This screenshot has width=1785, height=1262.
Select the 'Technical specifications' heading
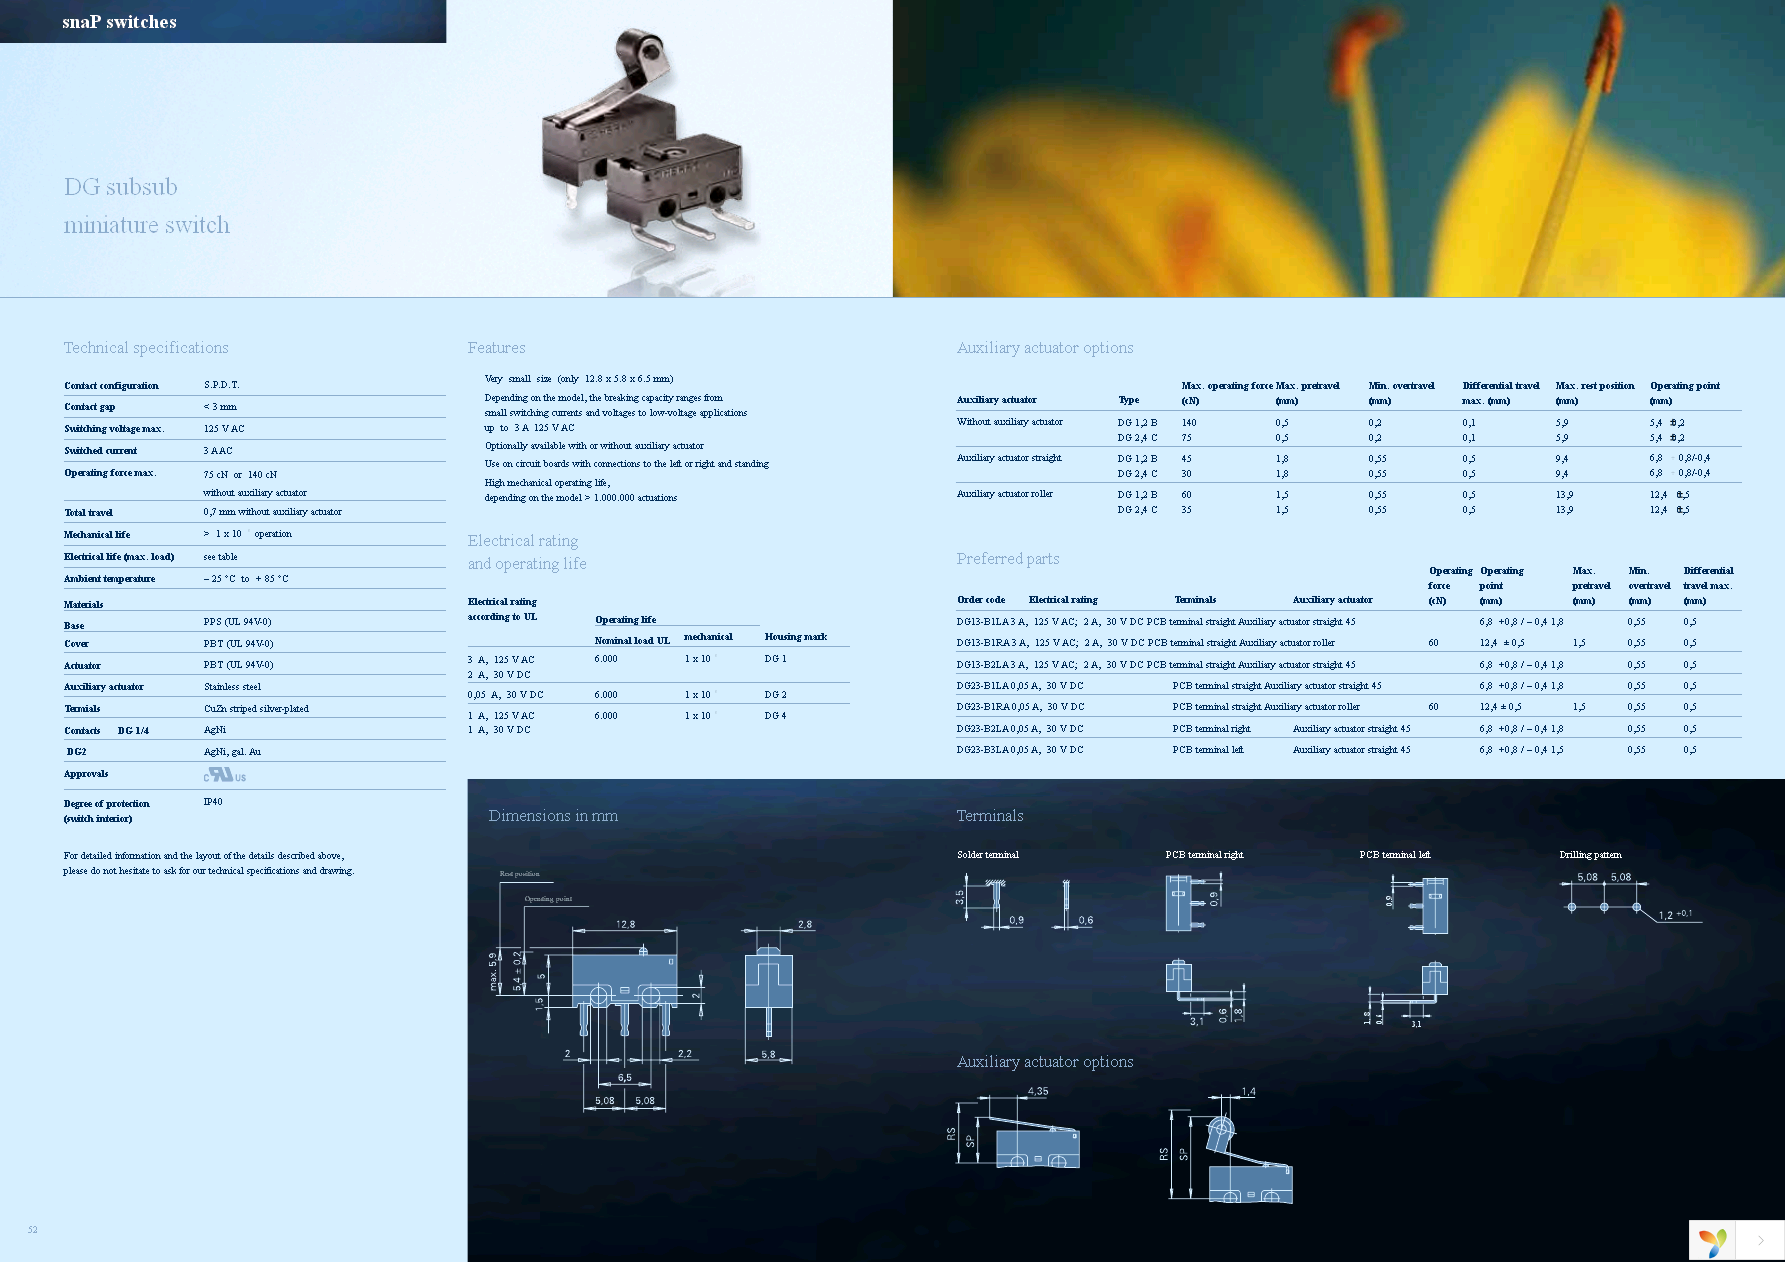(x=146, y=348)
